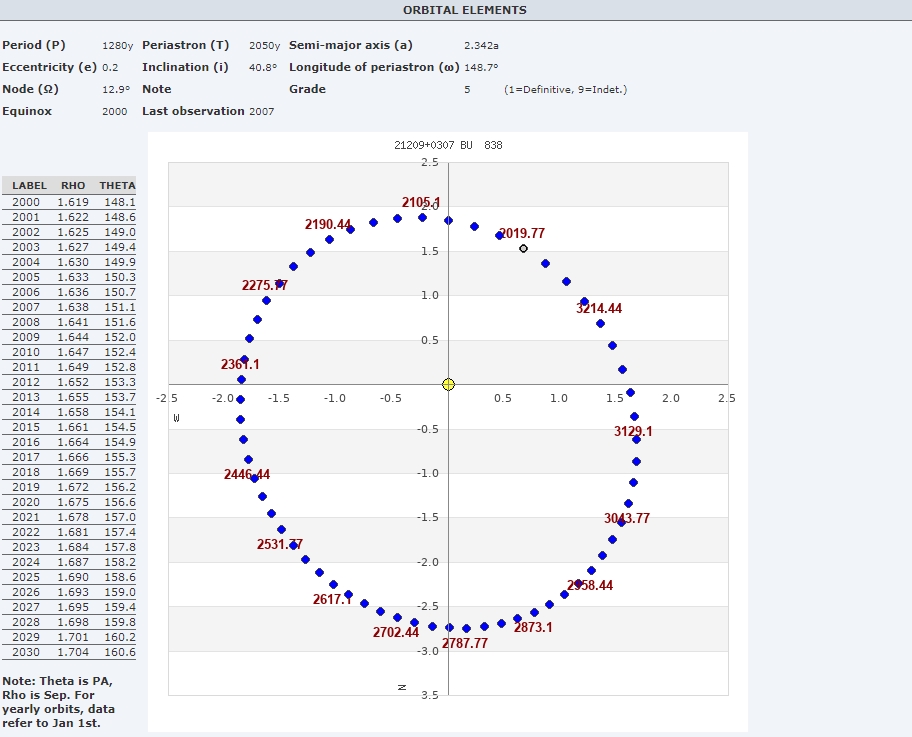The width and height of the screenshot is (912, 737).
Task: Click the Last observation value 2007
Action: pos(261,112)
